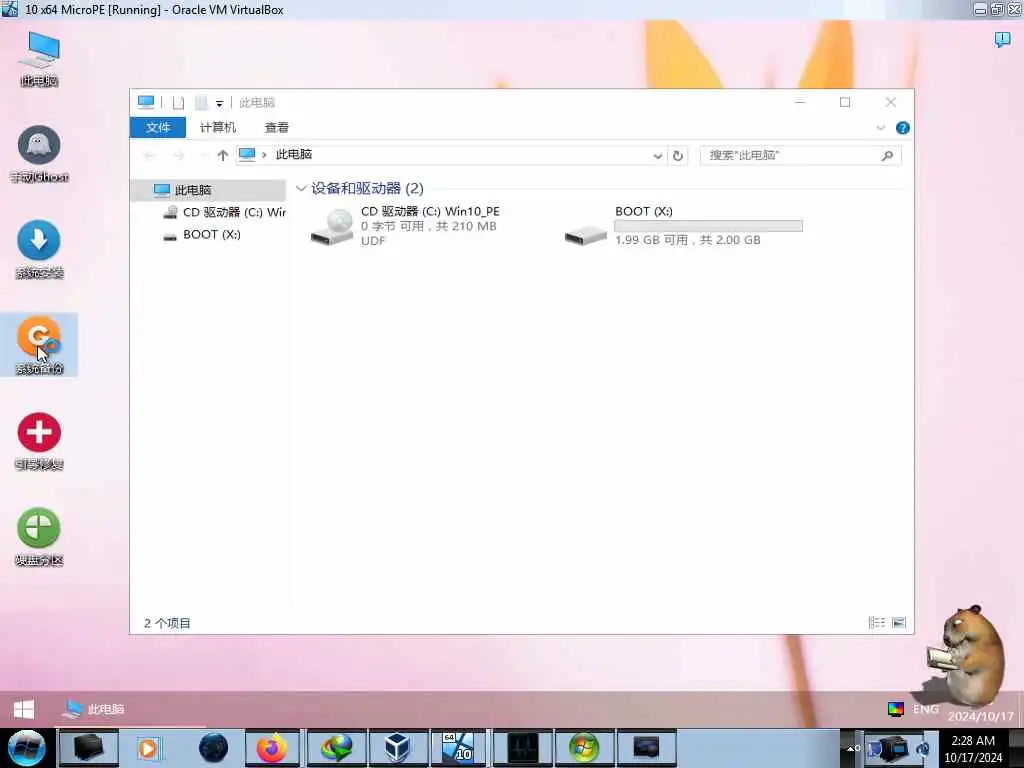
Task: Open Firefox from host taskbar
Action: click(x=272, y=748)
